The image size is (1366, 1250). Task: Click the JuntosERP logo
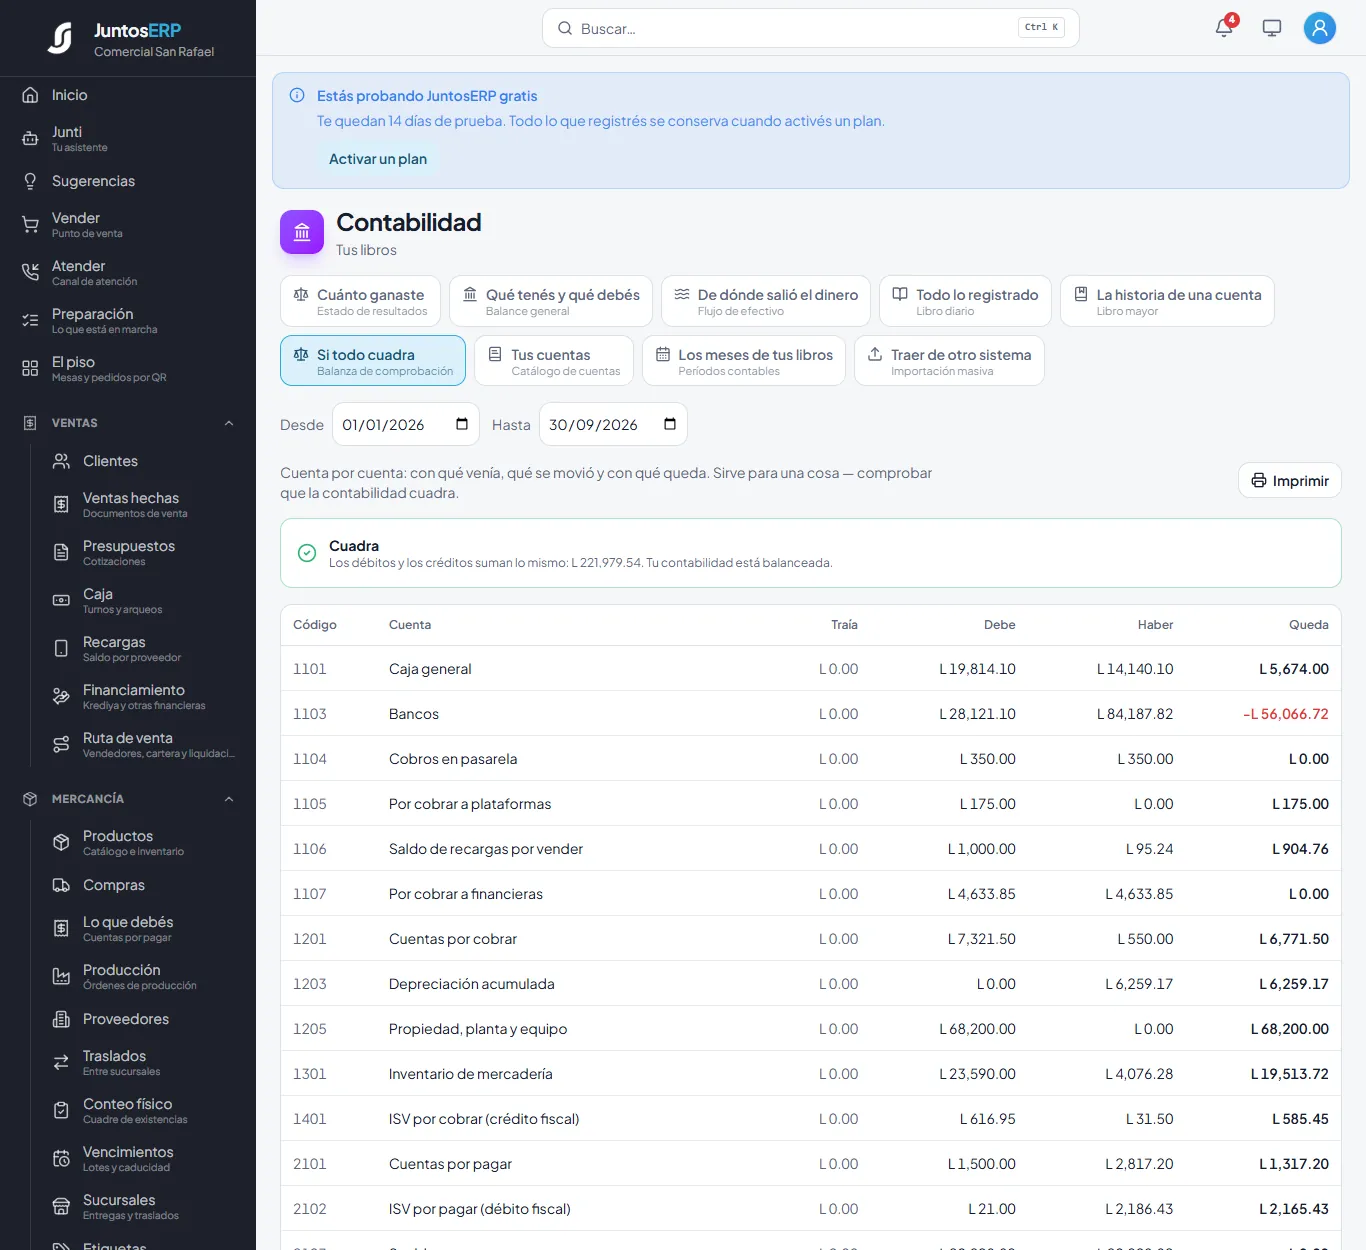(x=60, y=38)
